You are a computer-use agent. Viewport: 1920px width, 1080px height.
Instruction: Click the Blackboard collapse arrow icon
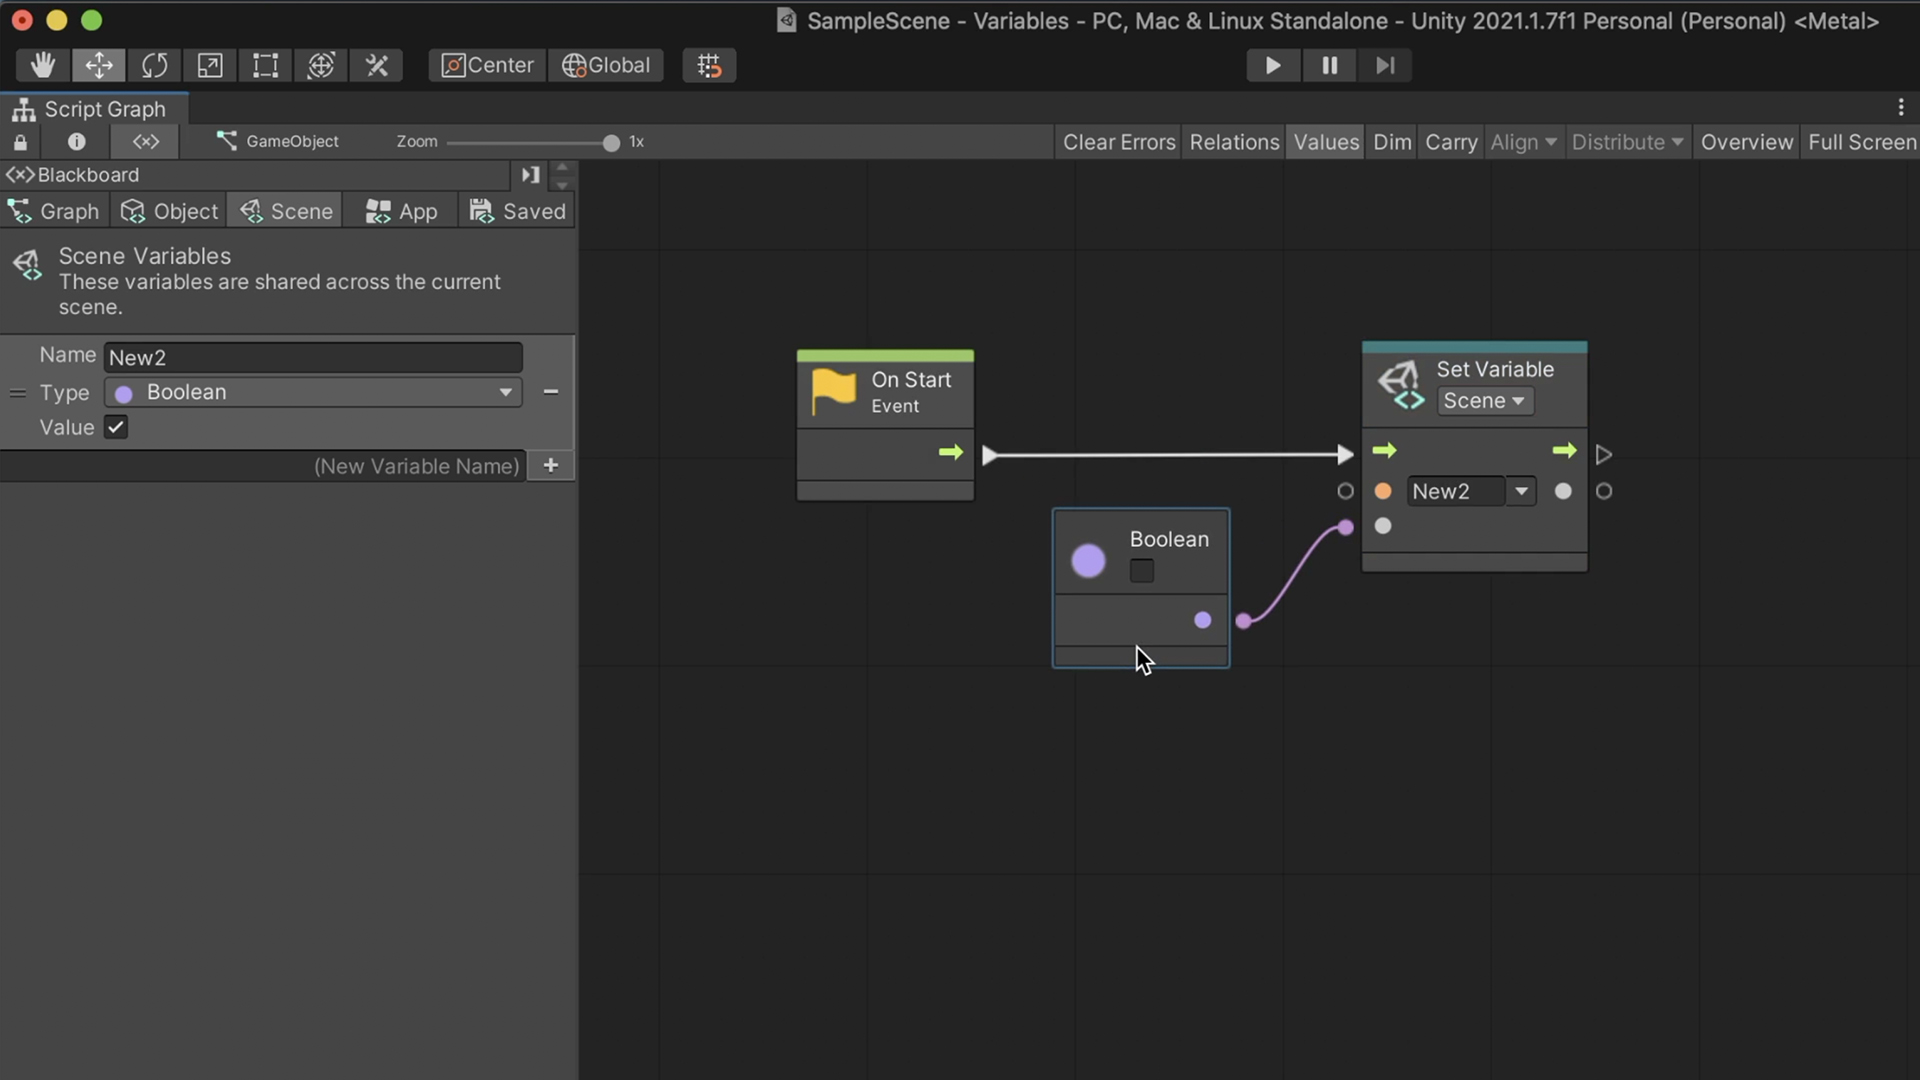[530, 173]
